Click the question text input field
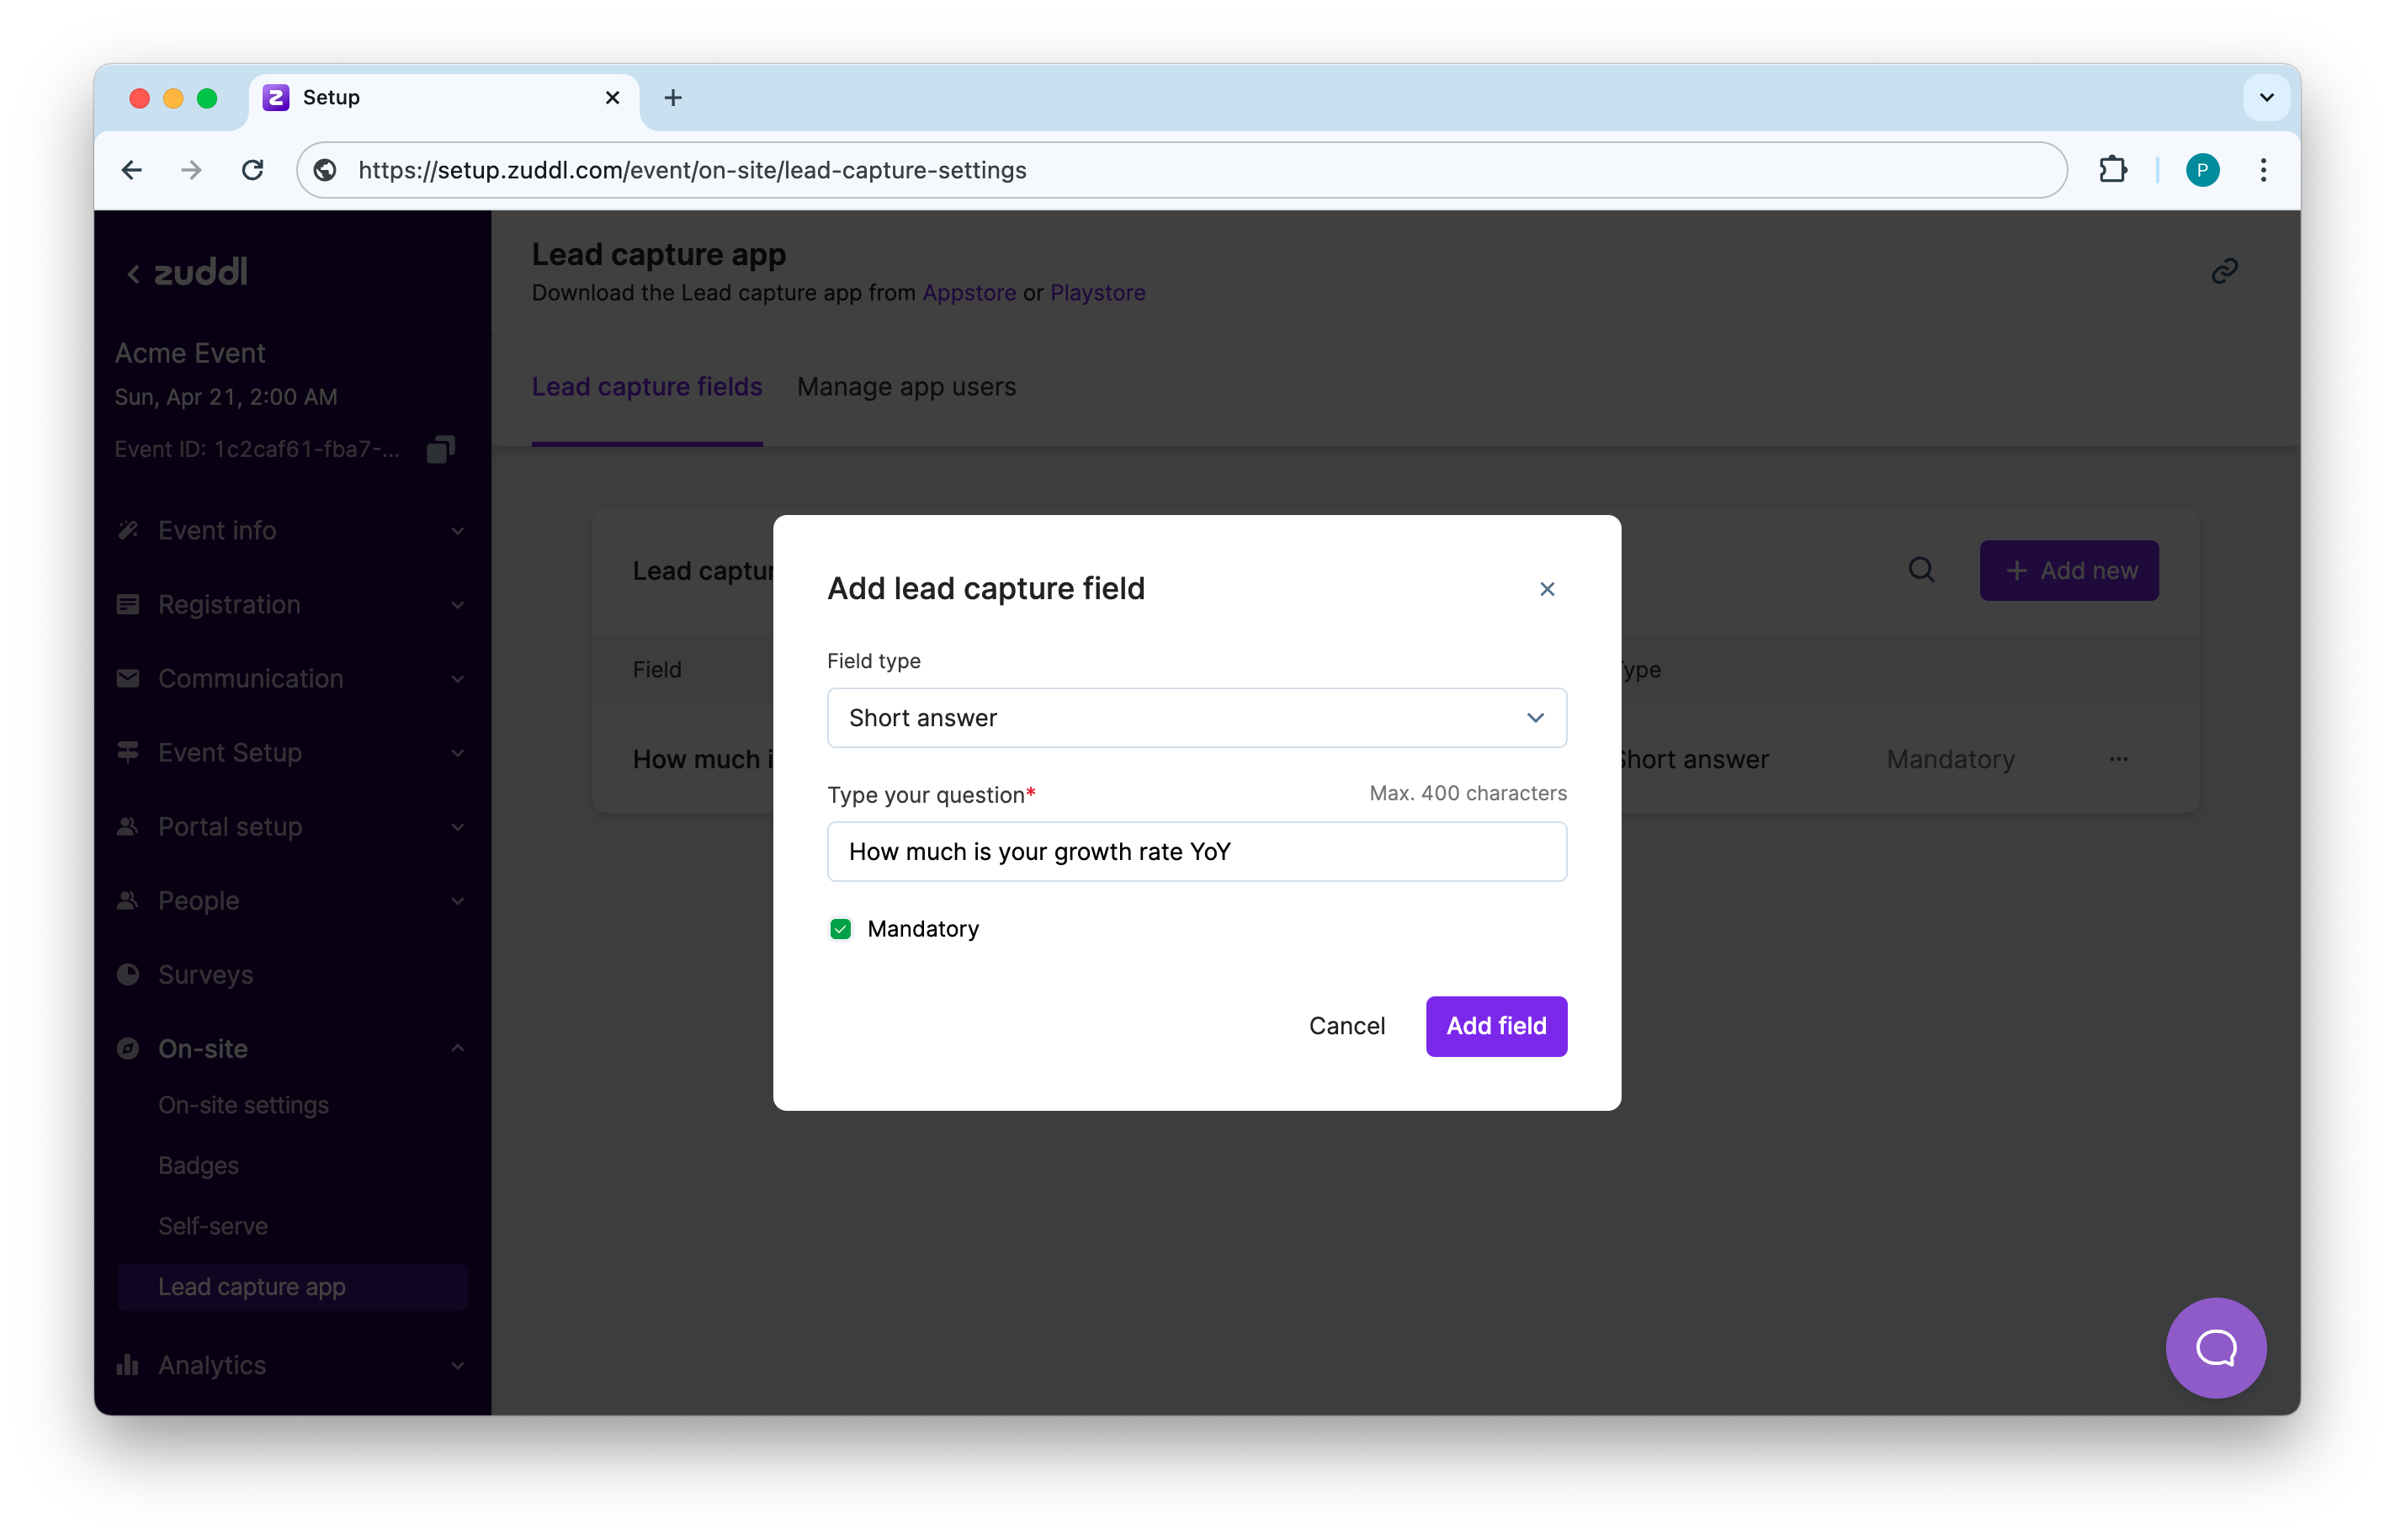 pos(1196,851)
